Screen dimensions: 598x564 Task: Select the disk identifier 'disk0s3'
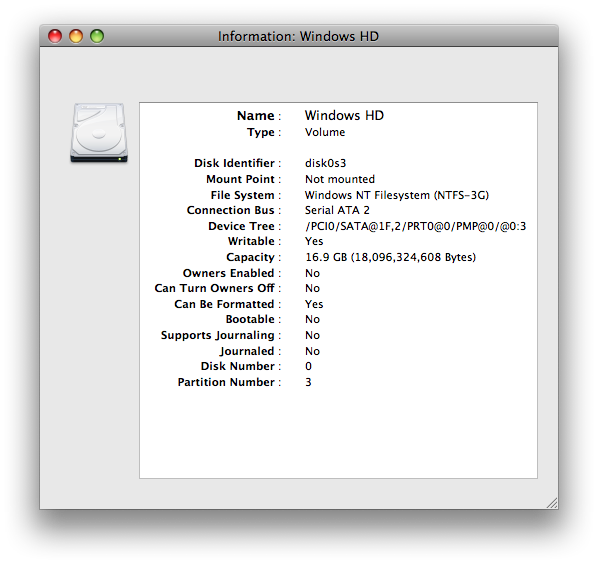coord(325,163)
